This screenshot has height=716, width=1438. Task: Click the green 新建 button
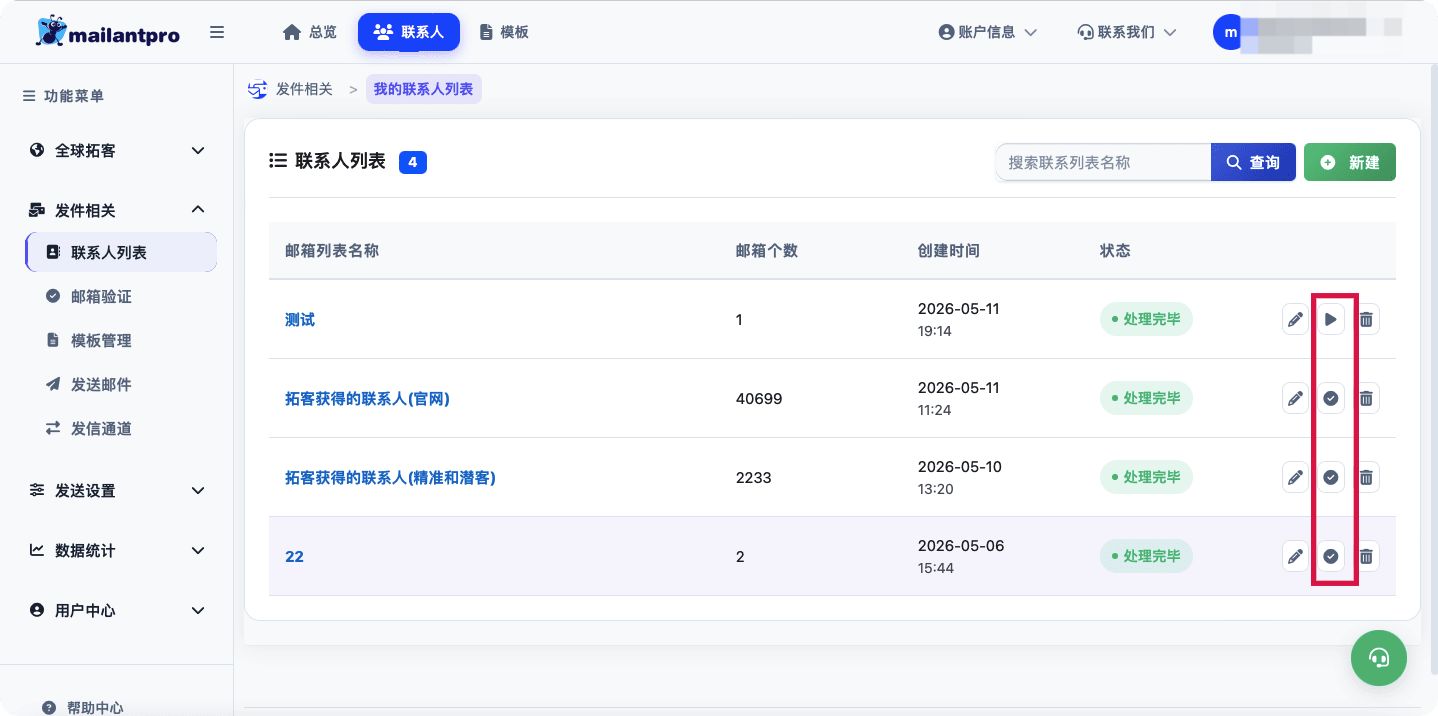coord(1350,162)
